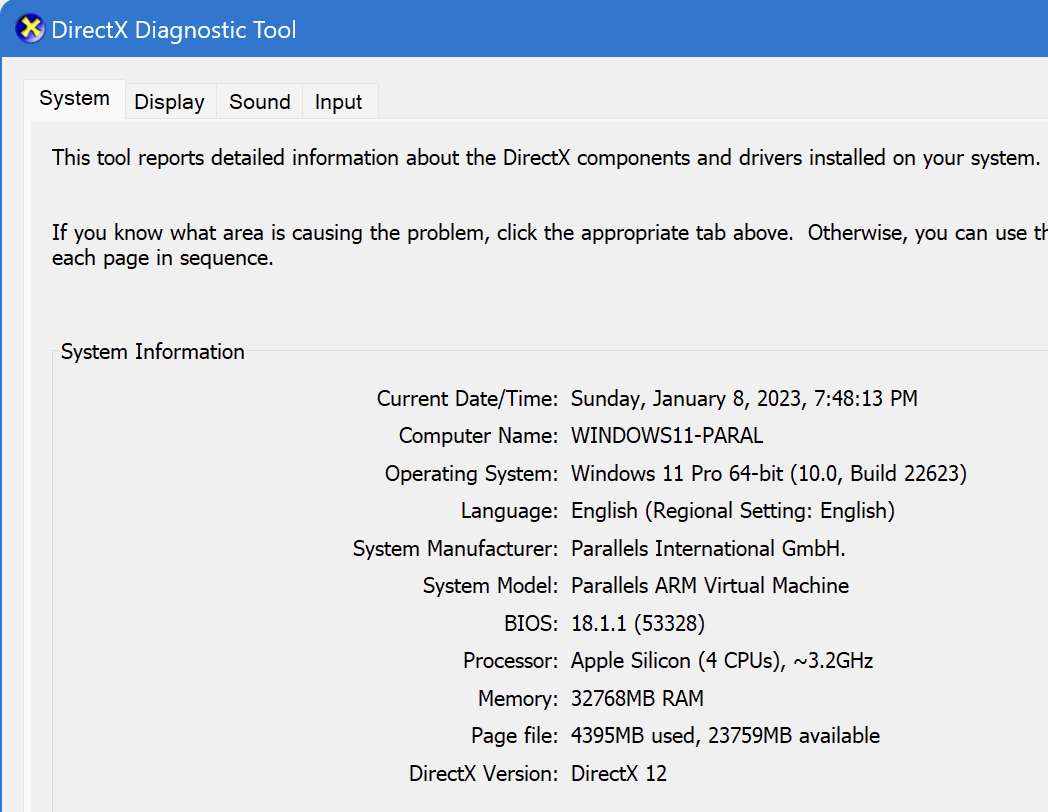Click the 'DirectX Version:' label
This screenshot has height=812, width=1048.
483,773
